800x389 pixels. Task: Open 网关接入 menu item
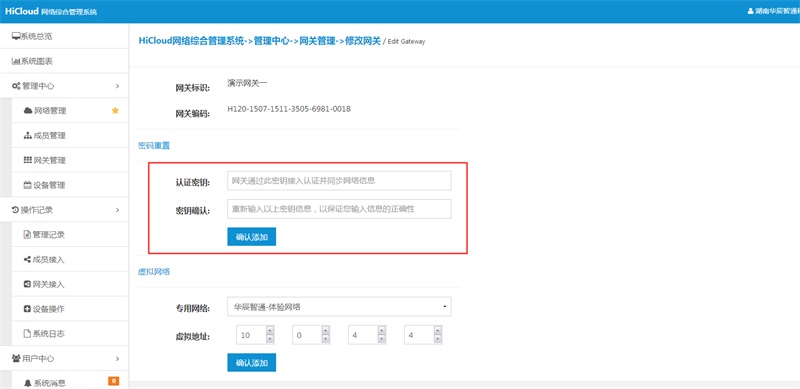coord(69,284)
